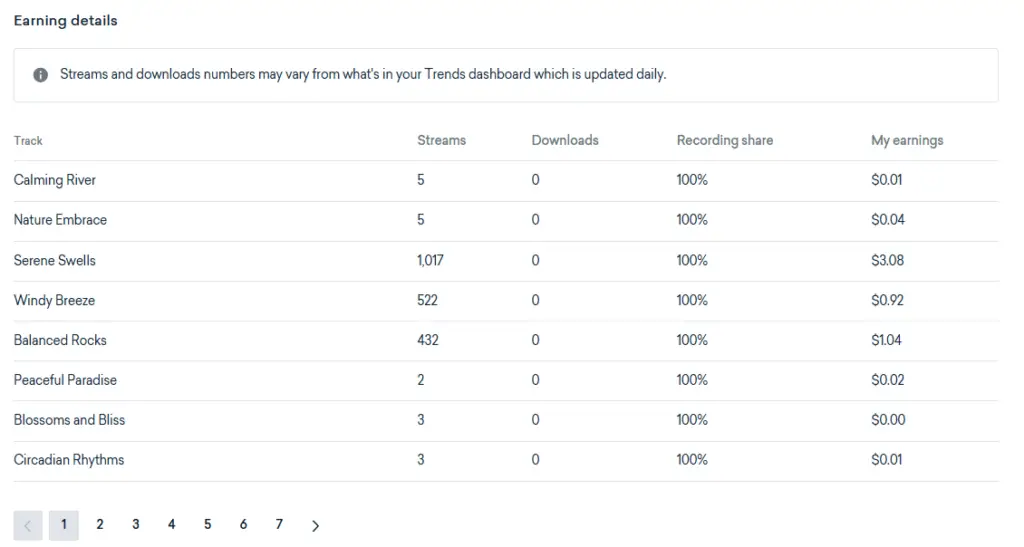Go to next page using right chevron
This screenshot has width=1024, height=547.
pos(315,525)
